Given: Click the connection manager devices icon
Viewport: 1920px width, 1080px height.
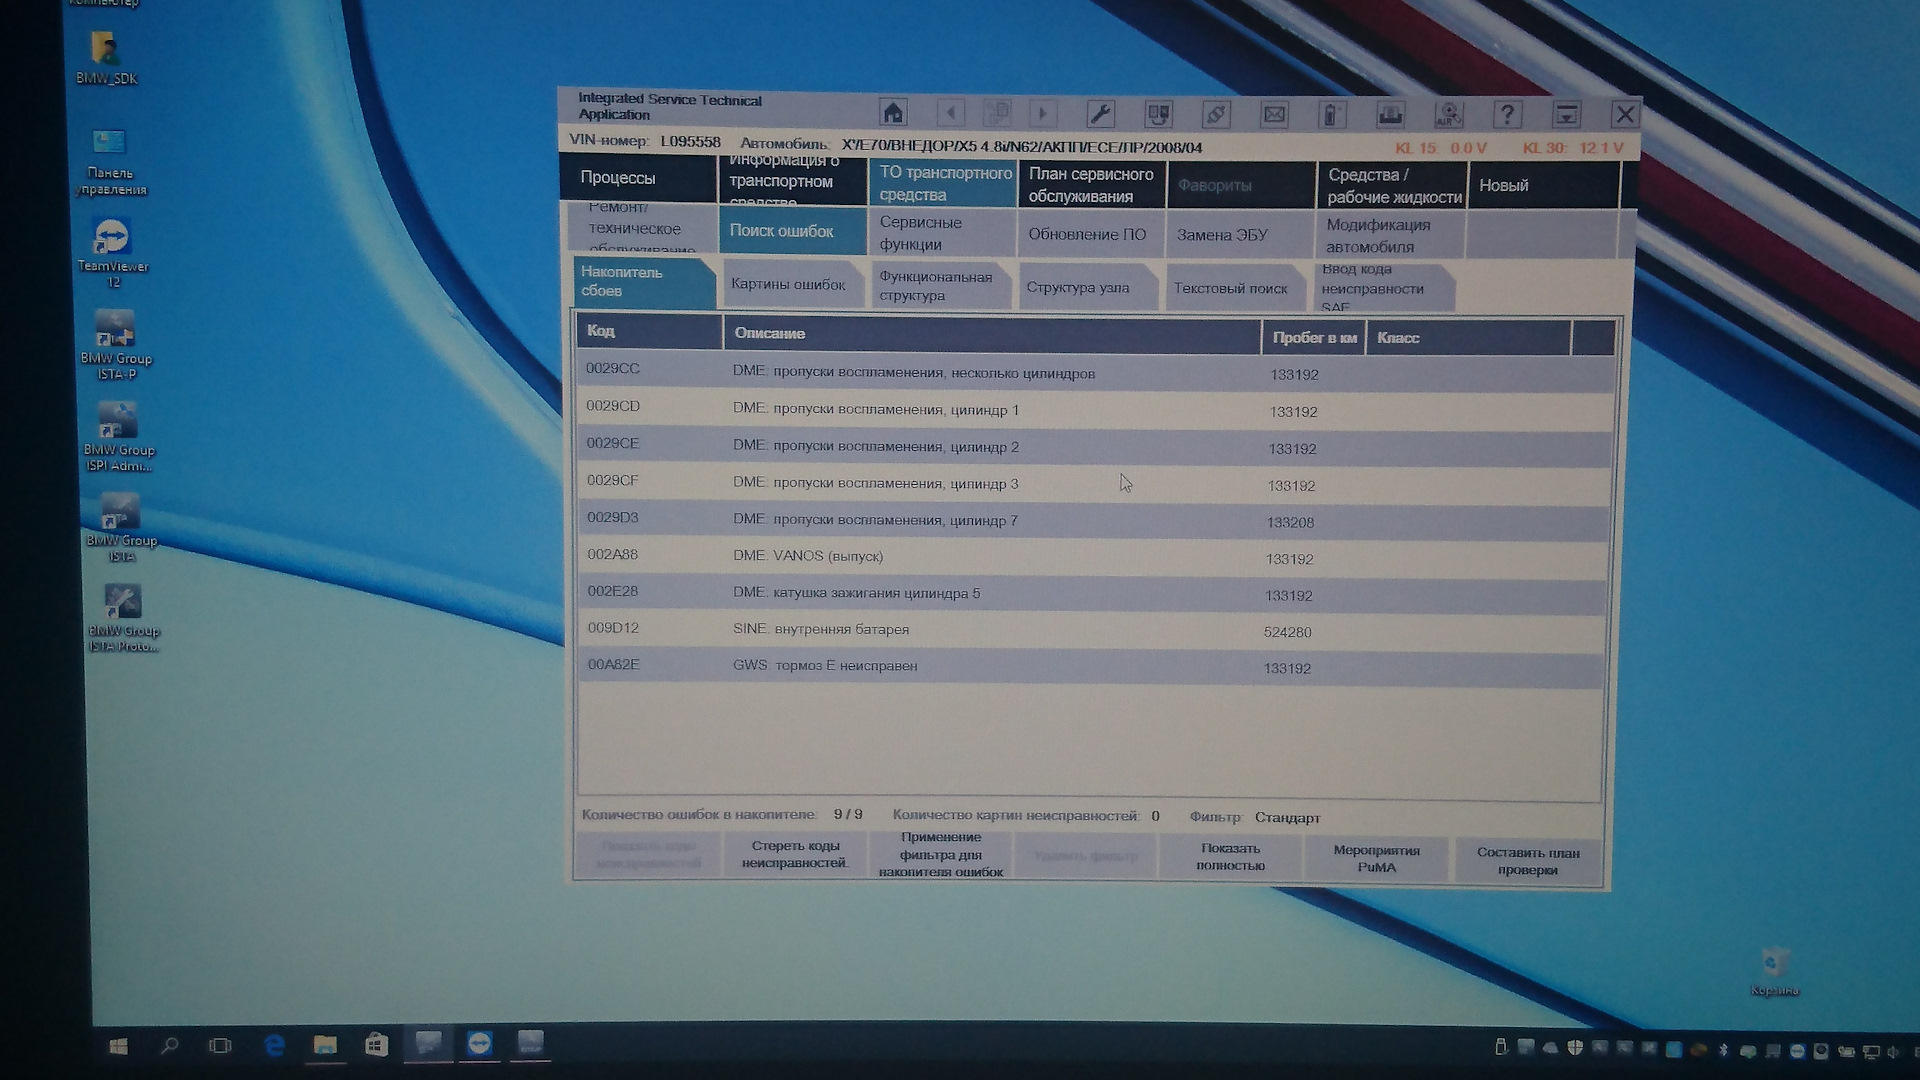Looking at the screenshot, I should pos(1158,114).
